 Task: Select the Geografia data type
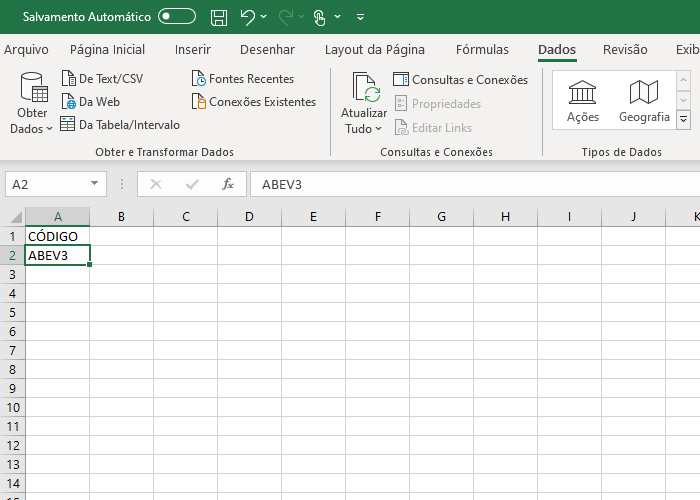(x=644, y=101)
